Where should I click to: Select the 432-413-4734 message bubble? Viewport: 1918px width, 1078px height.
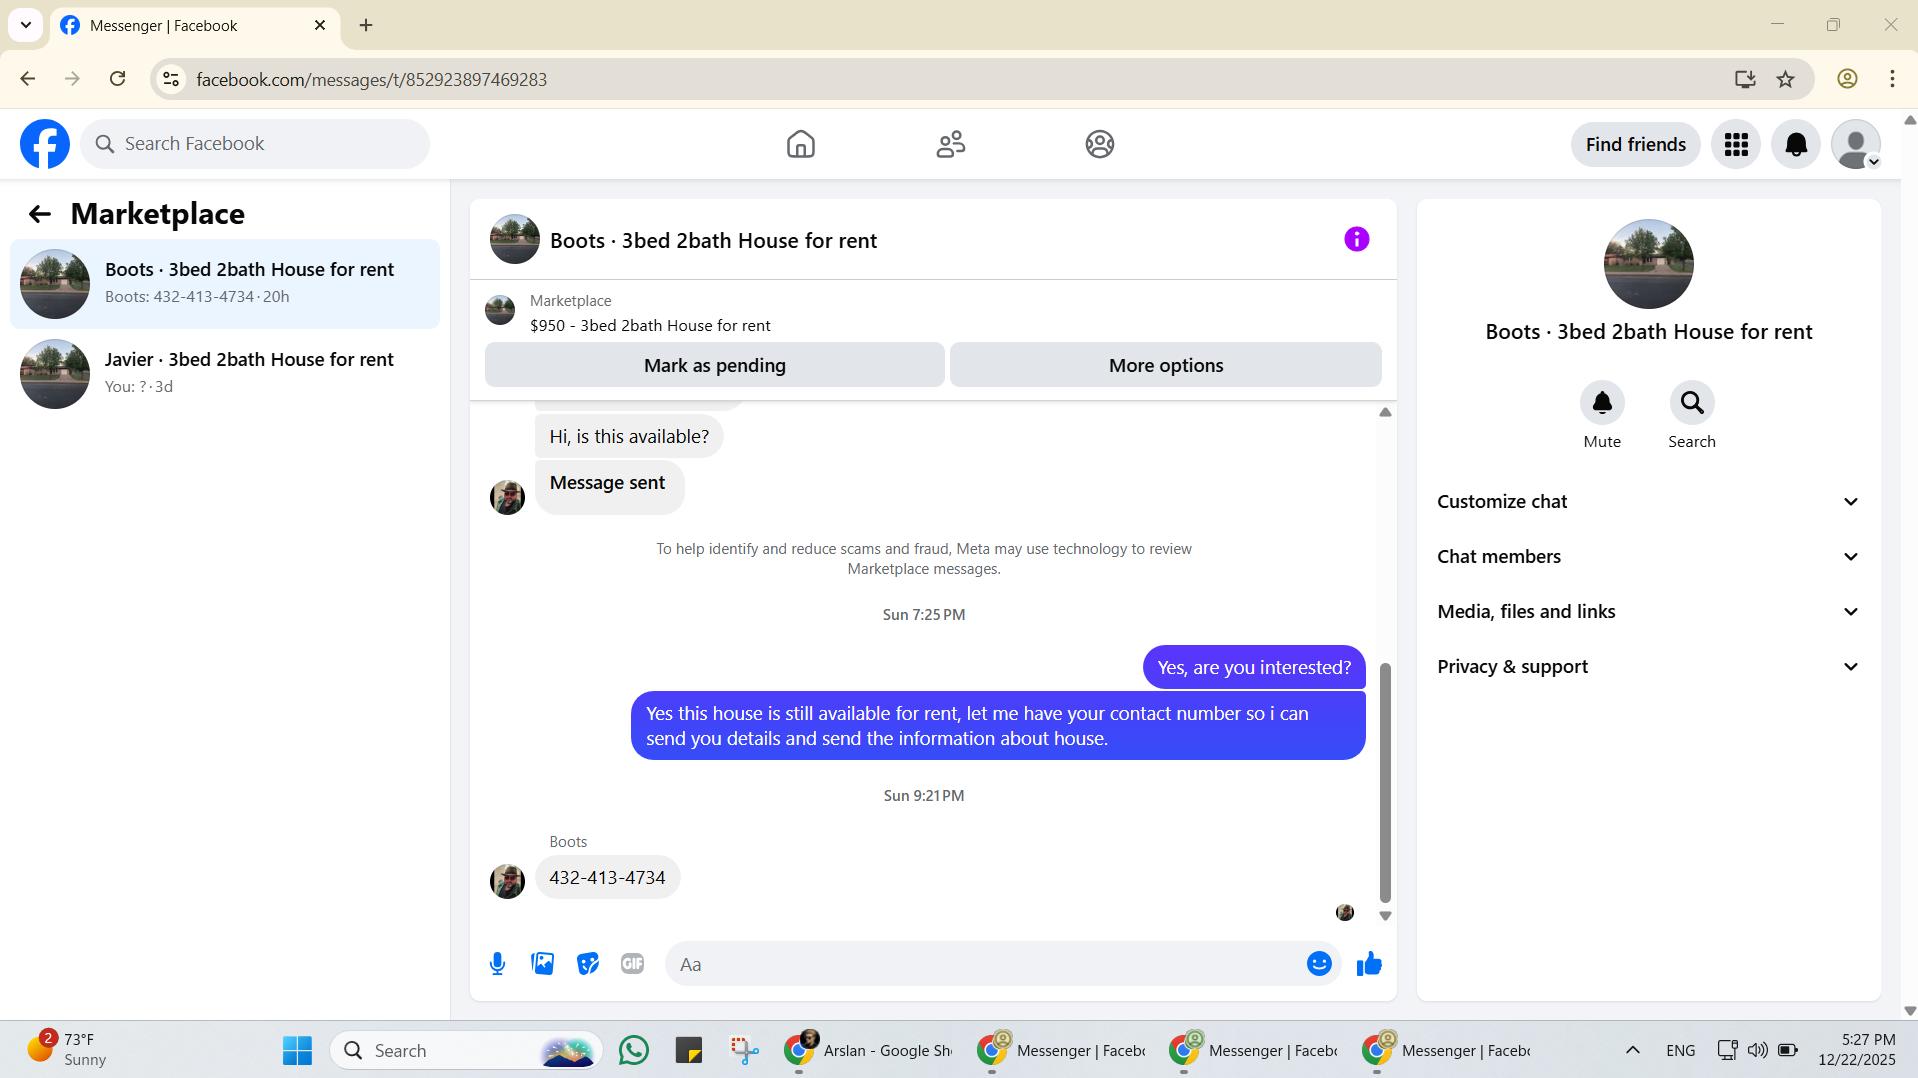[607, 878]
